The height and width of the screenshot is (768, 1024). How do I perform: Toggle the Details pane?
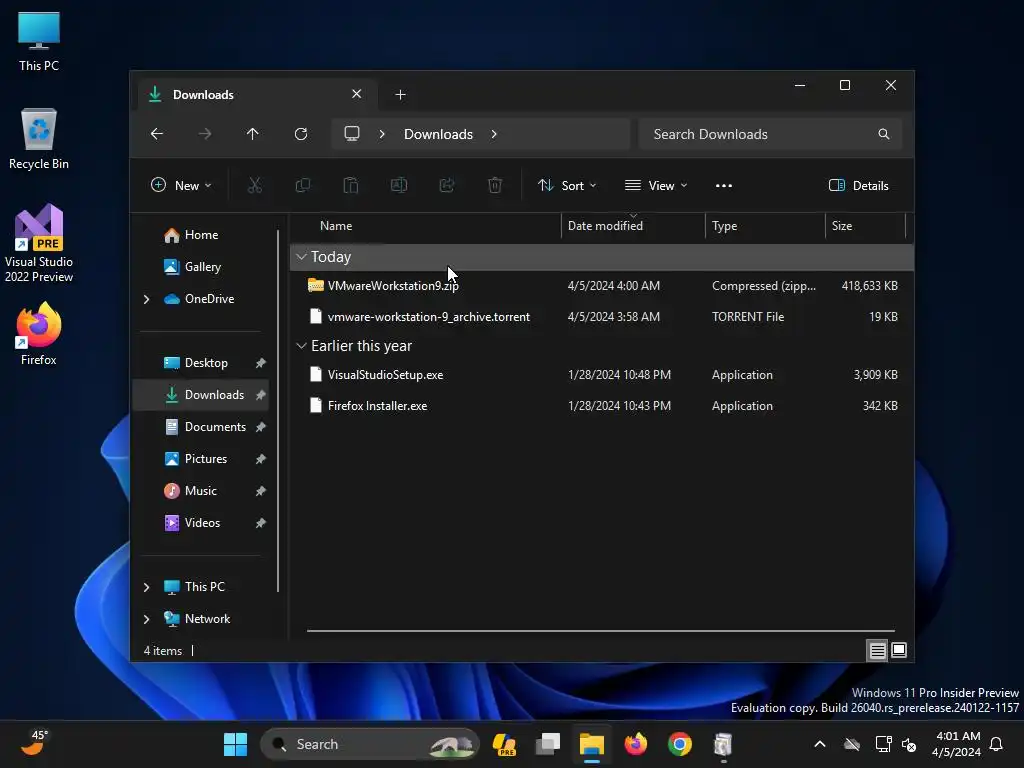(x=858, y=185)
